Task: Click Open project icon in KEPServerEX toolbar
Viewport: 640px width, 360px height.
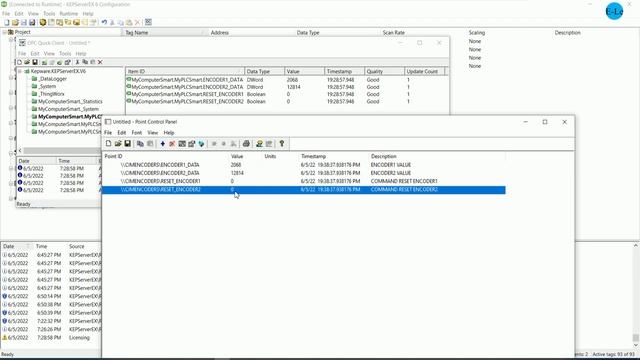Action: (x=15, y=22)
